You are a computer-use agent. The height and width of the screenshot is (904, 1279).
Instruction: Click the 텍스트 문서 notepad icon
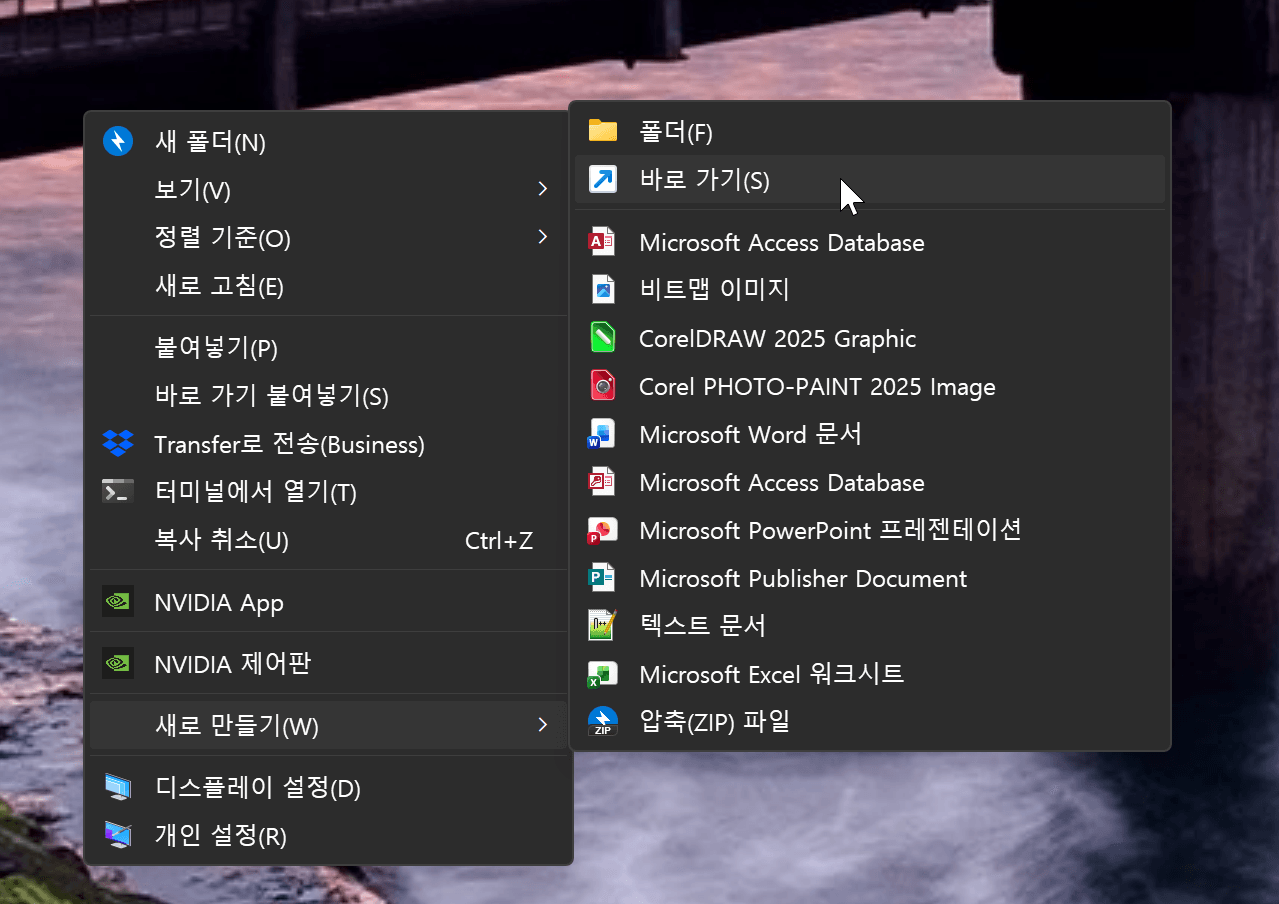(603, 625)
